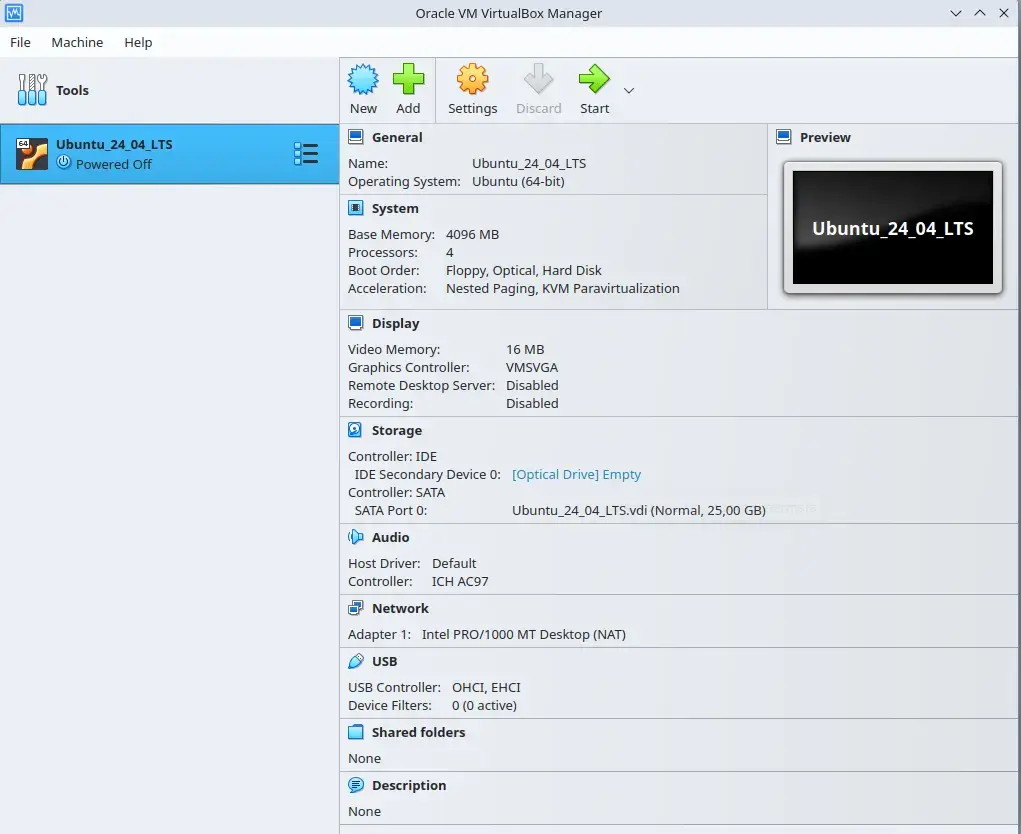Click the Optical Drive Empty link
1021x834 pixels.
click(576, 474)
